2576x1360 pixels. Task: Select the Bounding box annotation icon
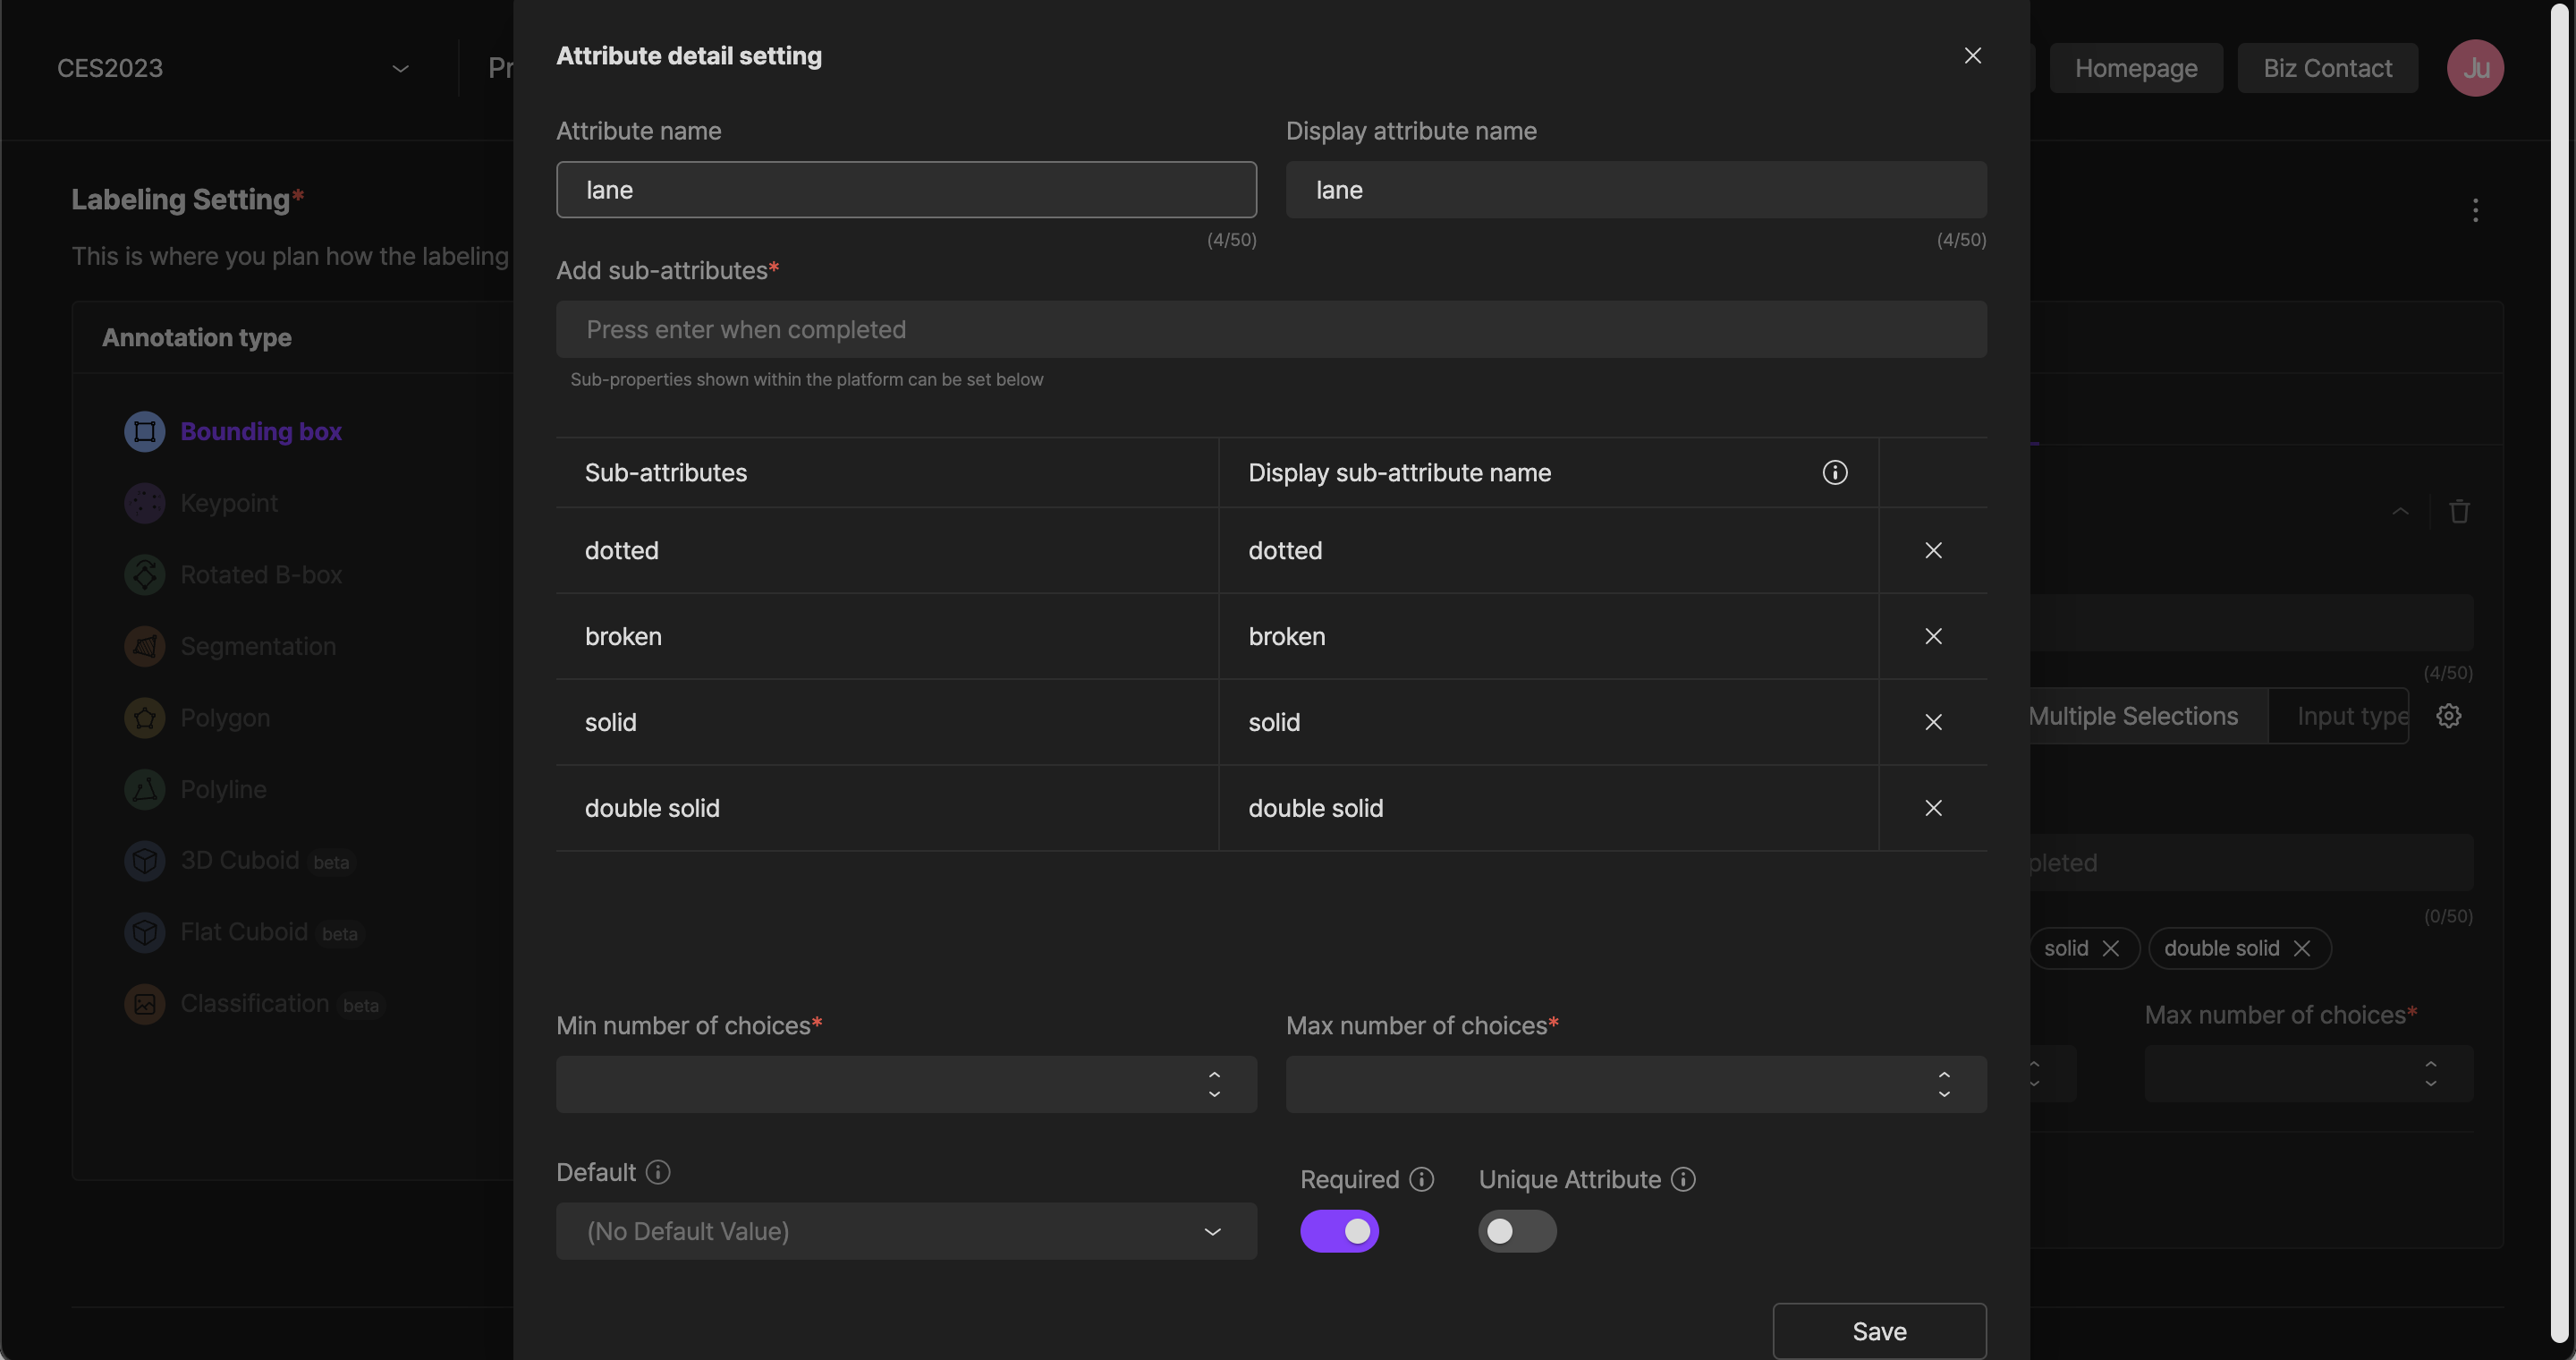(144, 432)
